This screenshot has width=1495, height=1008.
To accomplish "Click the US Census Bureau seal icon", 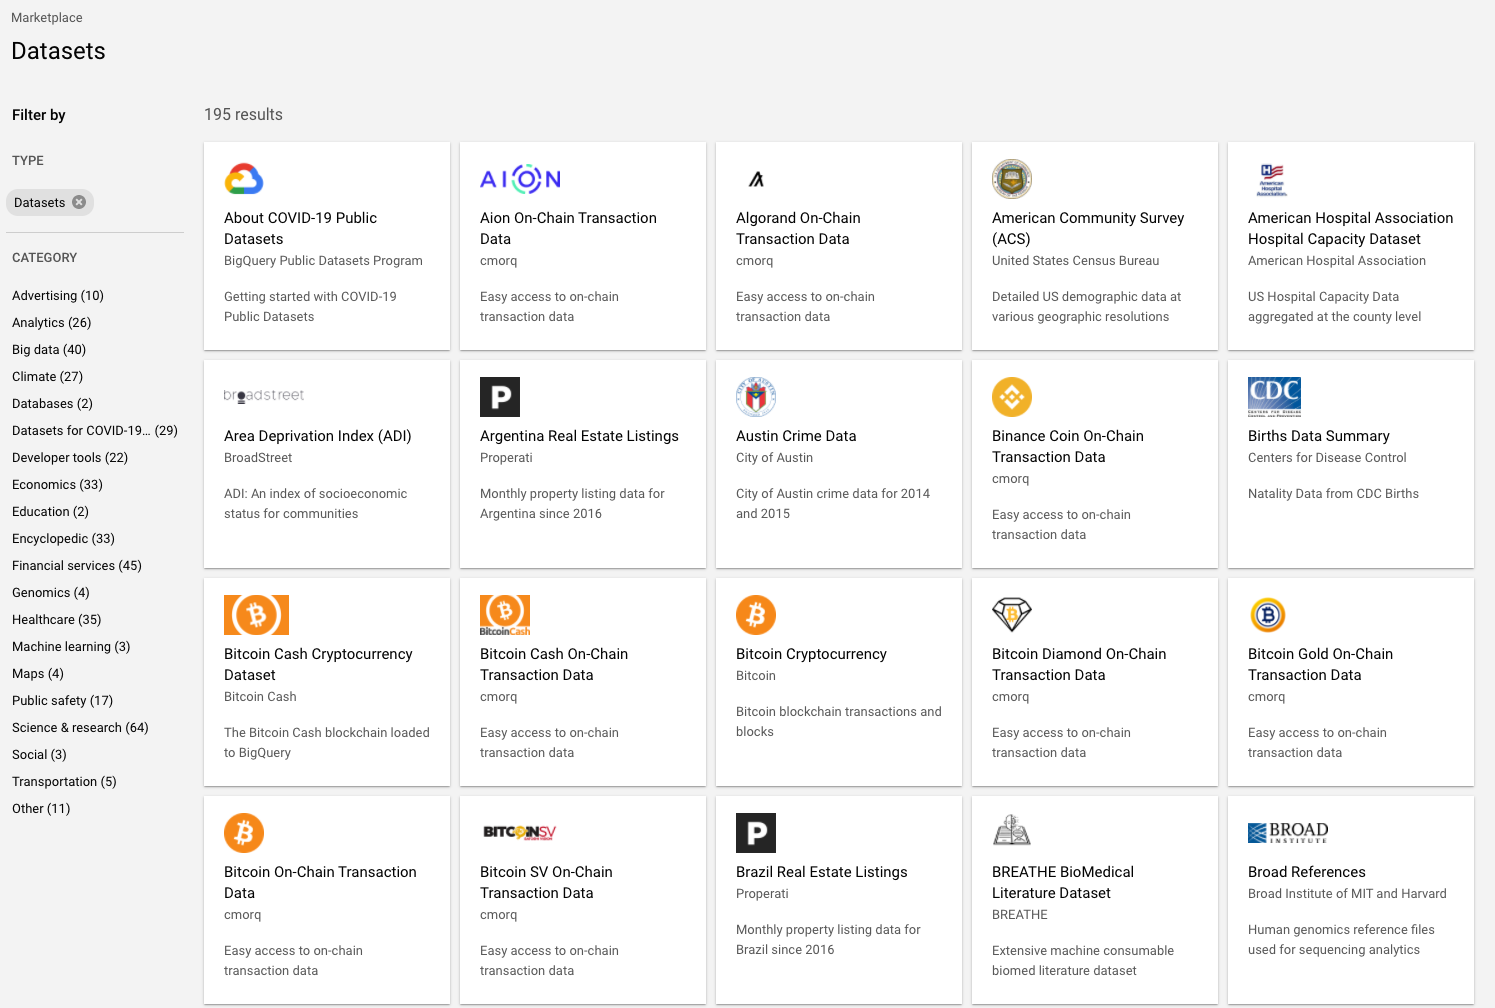I will 1012,179.
